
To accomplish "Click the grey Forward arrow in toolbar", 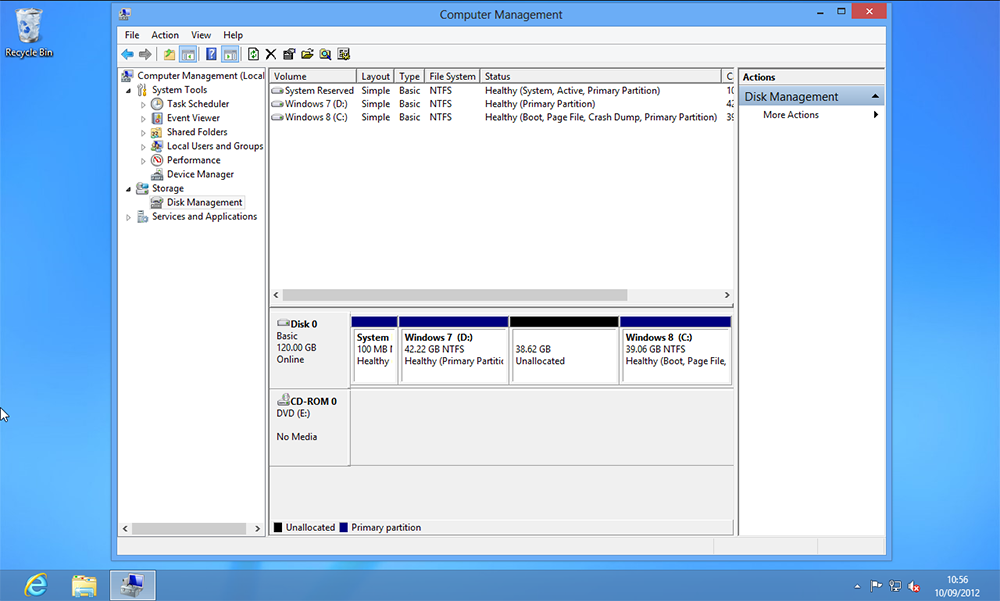I will click(145, 54).
